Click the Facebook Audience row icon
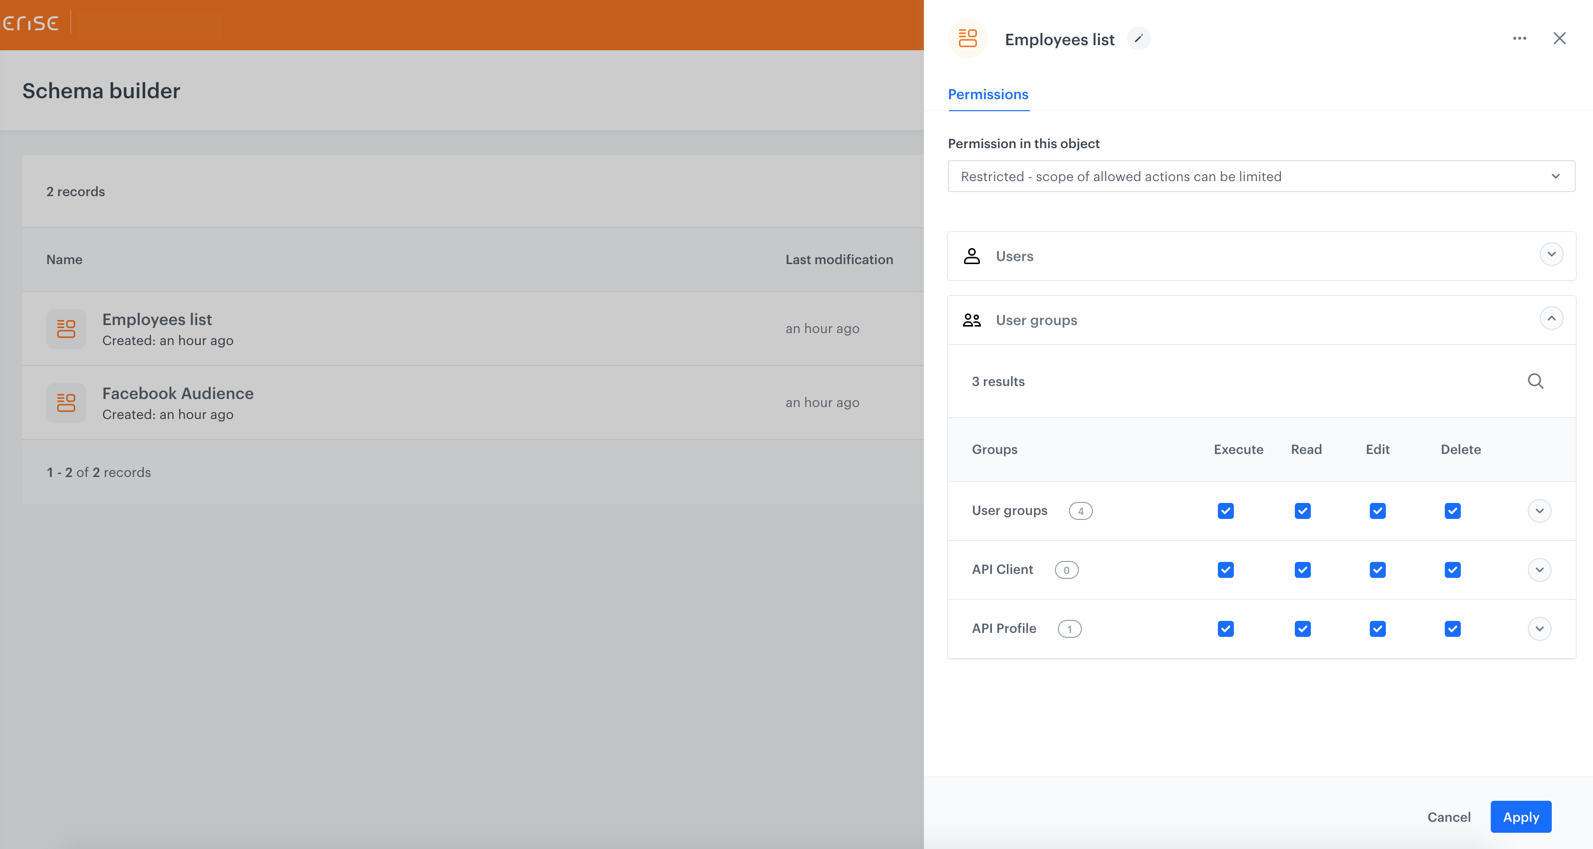Image resolution: width=1593 pixels, height=849 pixels. (66, 402)
